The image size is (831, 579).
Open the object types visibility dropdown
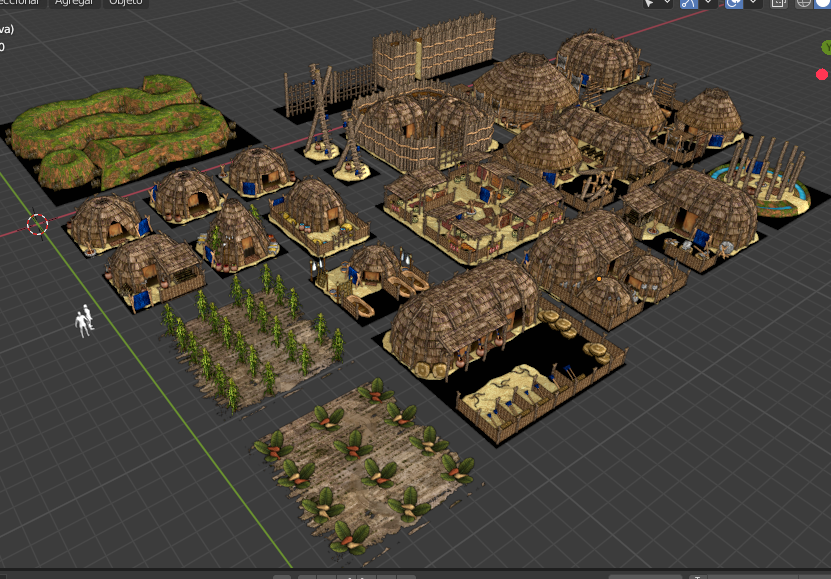point(655,3)
